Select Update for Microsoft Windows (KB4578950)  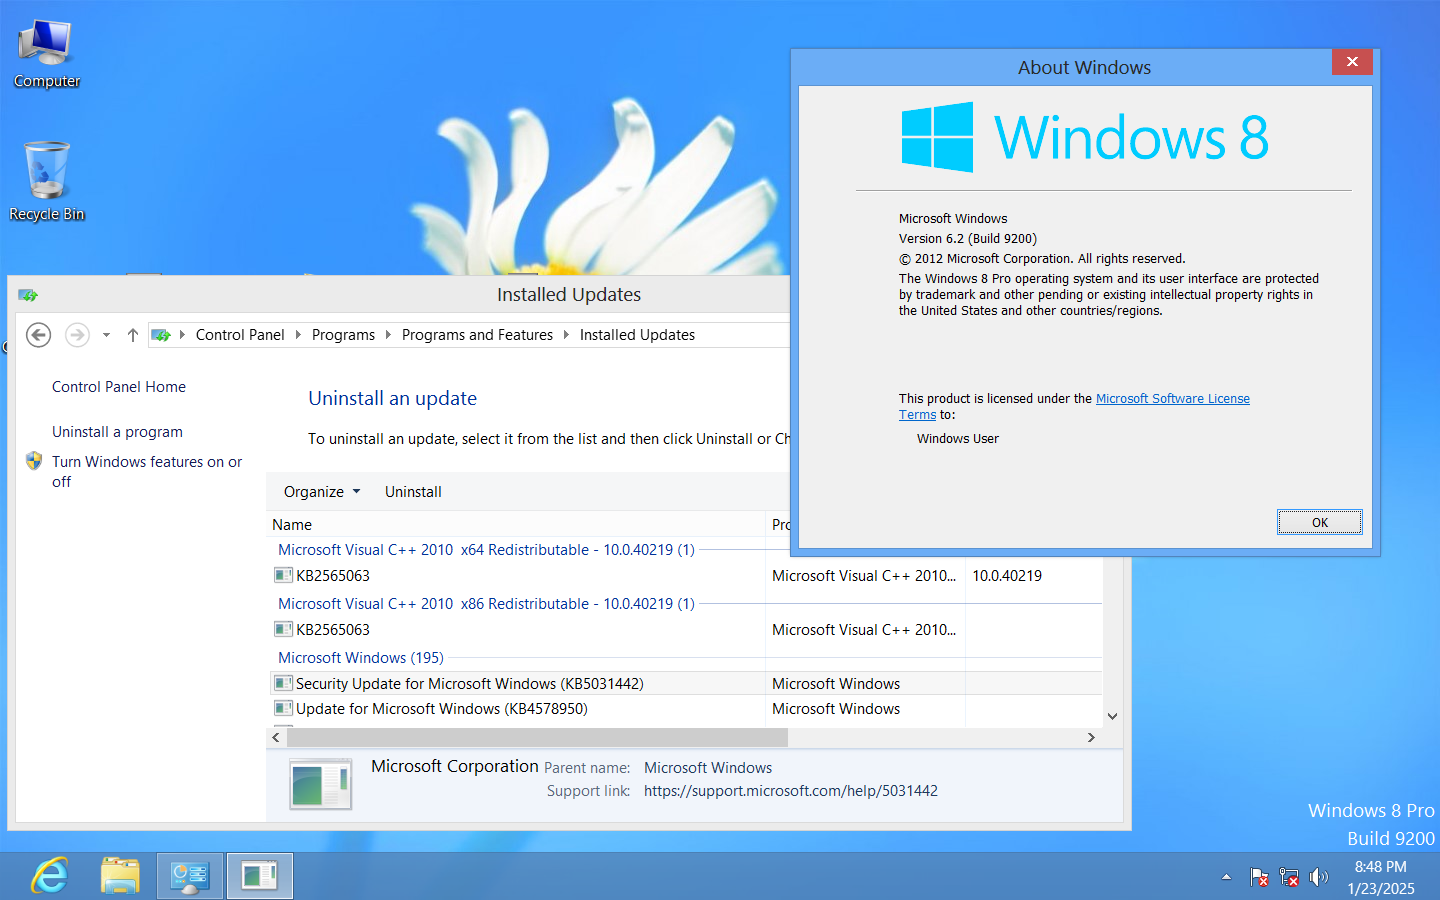pyautogui.click(x=442, y=709)
